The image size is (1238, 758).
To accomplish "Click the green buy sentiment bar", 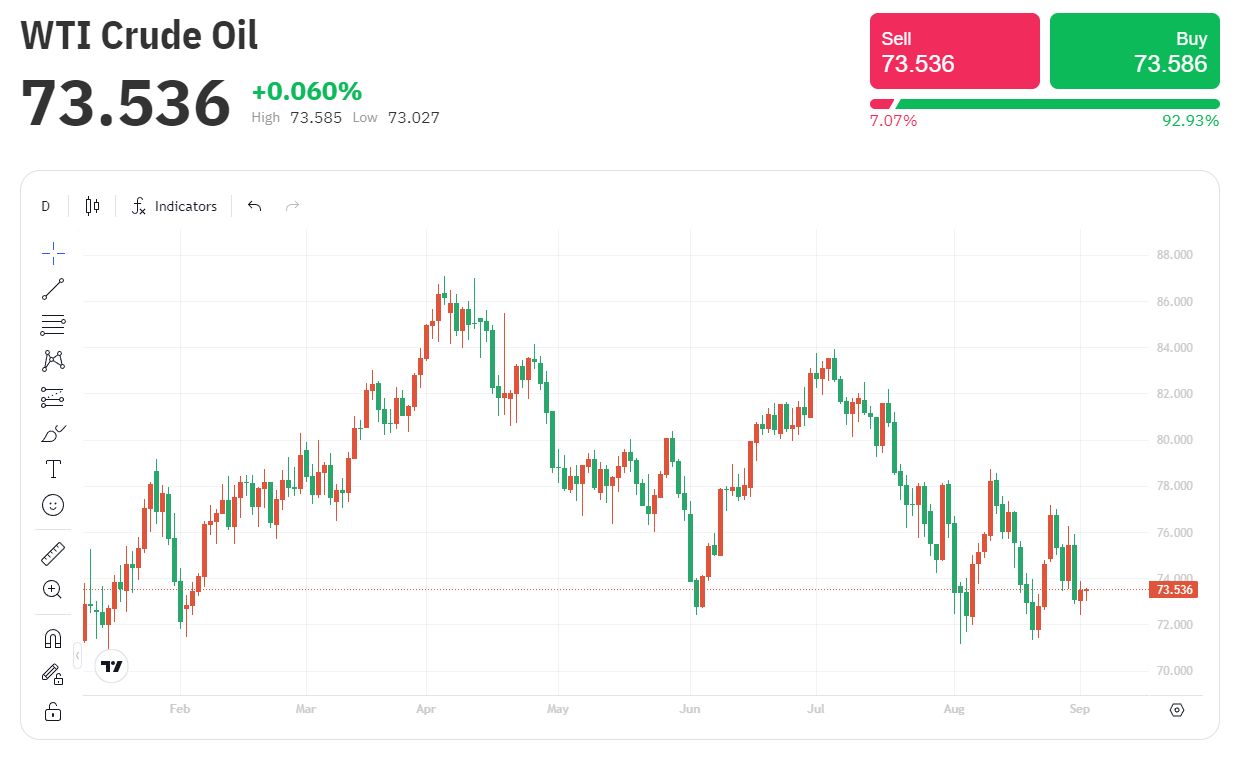I will tap(1057, 104).
